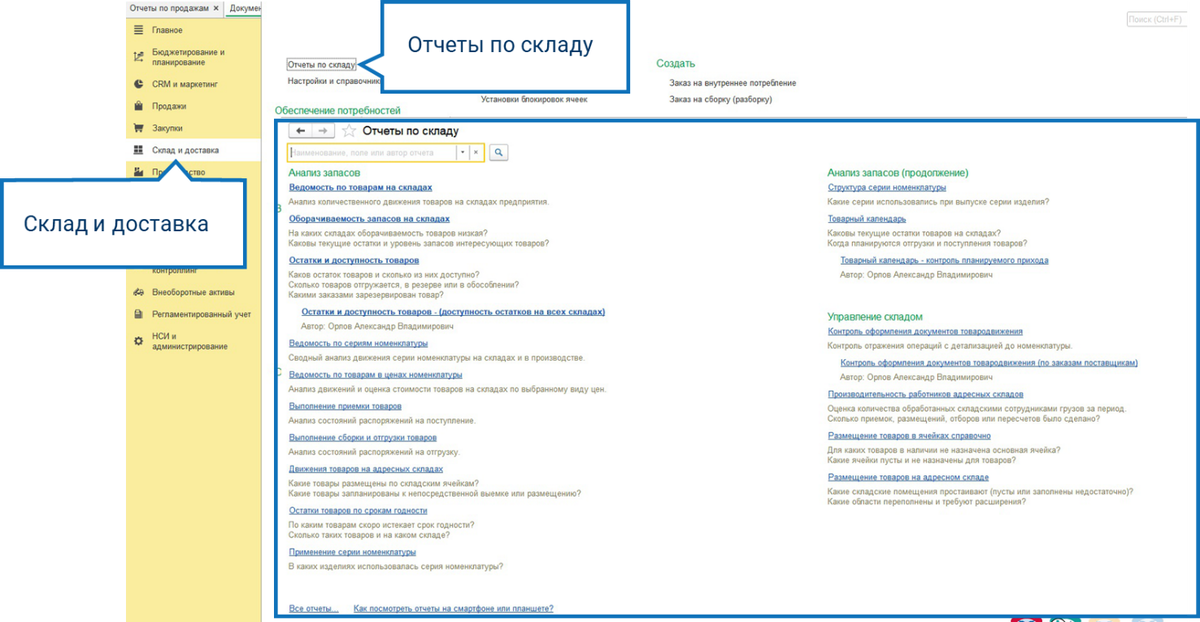Click the Обеспечение потребностей heading
This screenshot has width=1200, height=622.
pyautogui.click(x=337, y=110)
